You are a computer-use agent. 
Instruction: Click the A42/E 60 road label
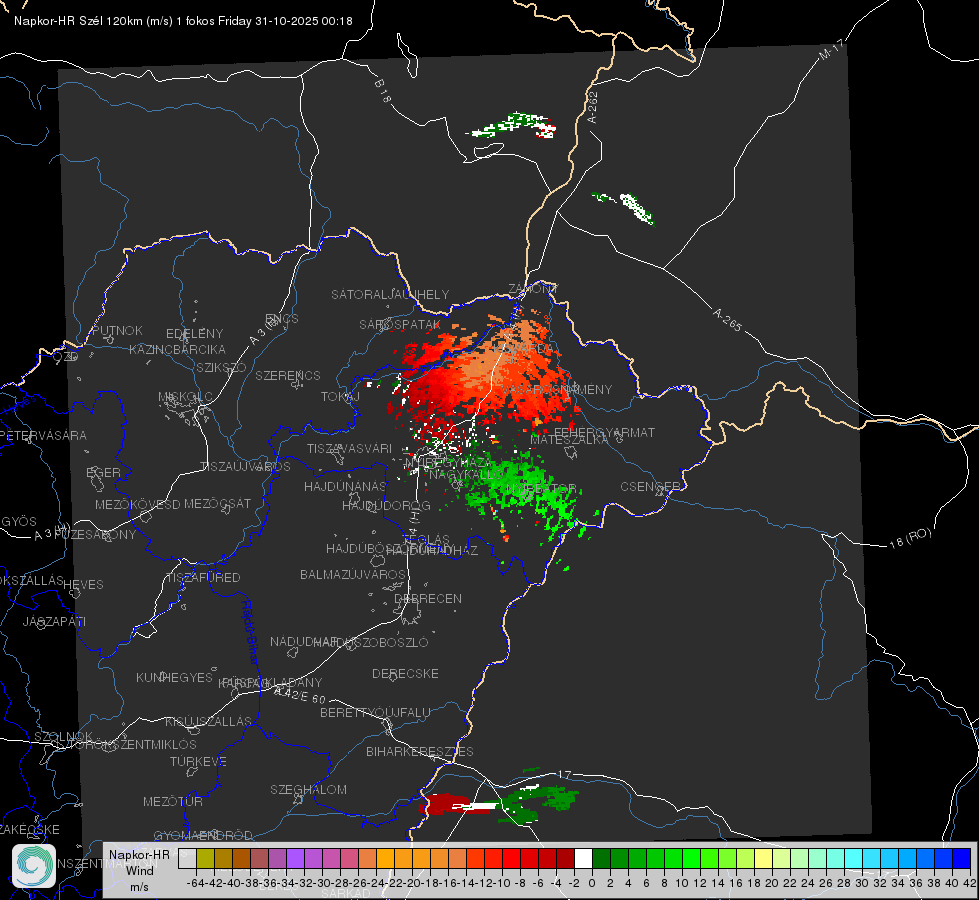pyautogui.click(x=300, y=695)
